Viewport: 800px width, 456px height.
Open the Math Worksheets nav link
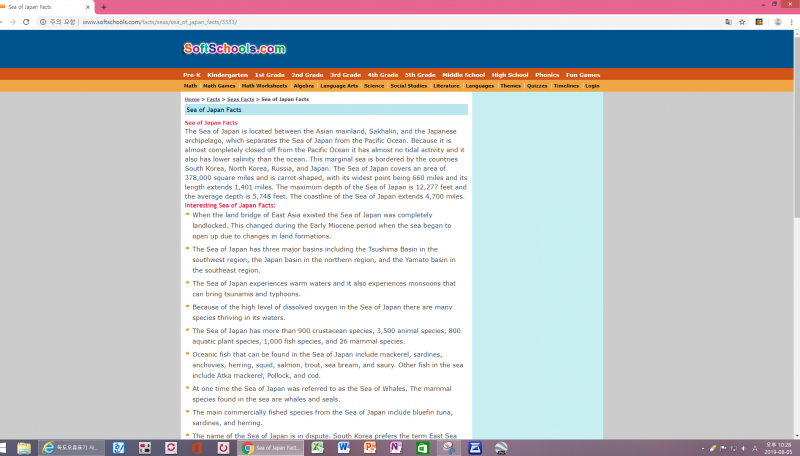[x=264, y=86]
